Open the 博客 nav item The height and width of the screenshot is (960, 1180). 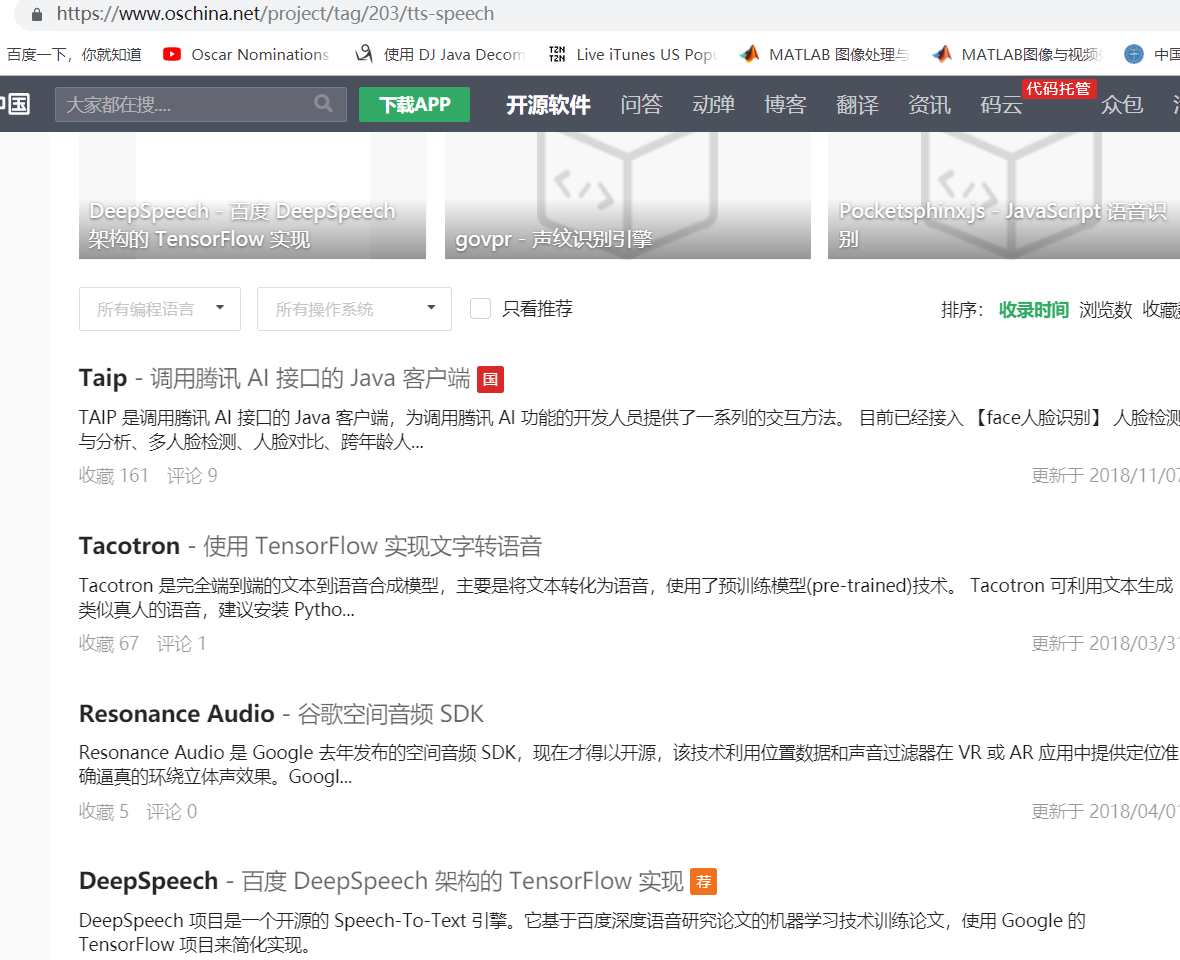(x=785, y=105)
